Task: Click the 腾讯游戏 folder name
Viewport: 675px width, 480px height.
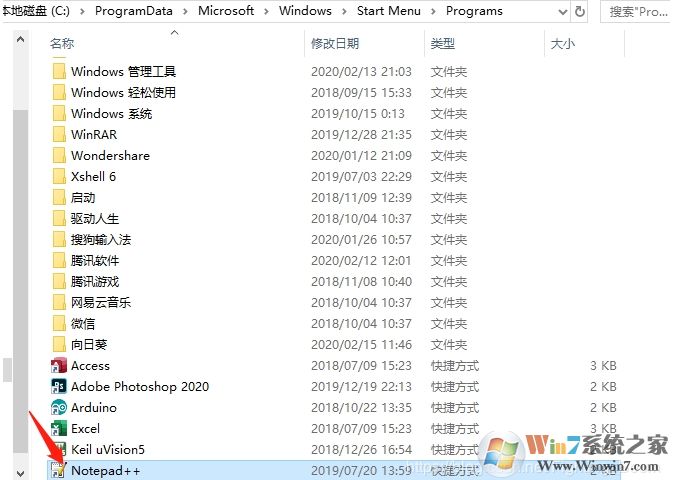Action: click(x=95, y=282)
